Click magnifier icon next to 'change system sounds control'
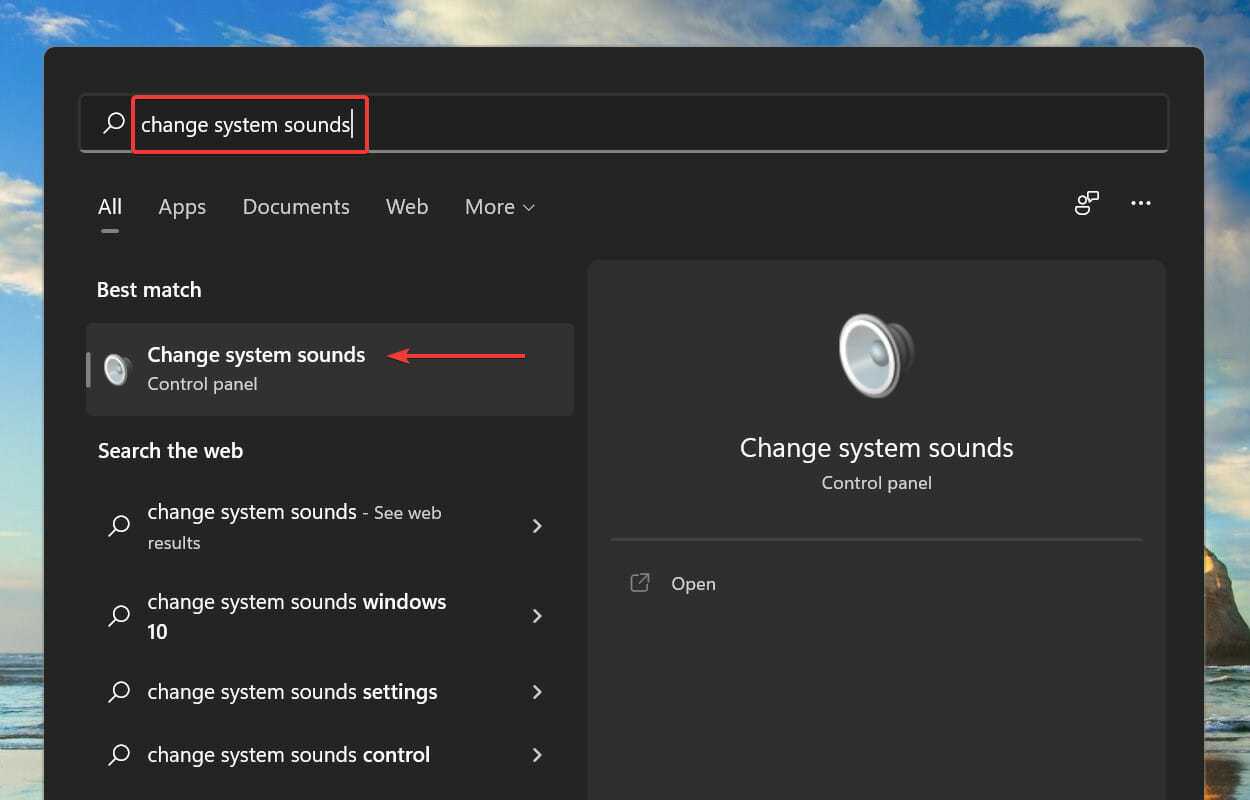This screenshot has width=1250, height=800. point(119,755)
